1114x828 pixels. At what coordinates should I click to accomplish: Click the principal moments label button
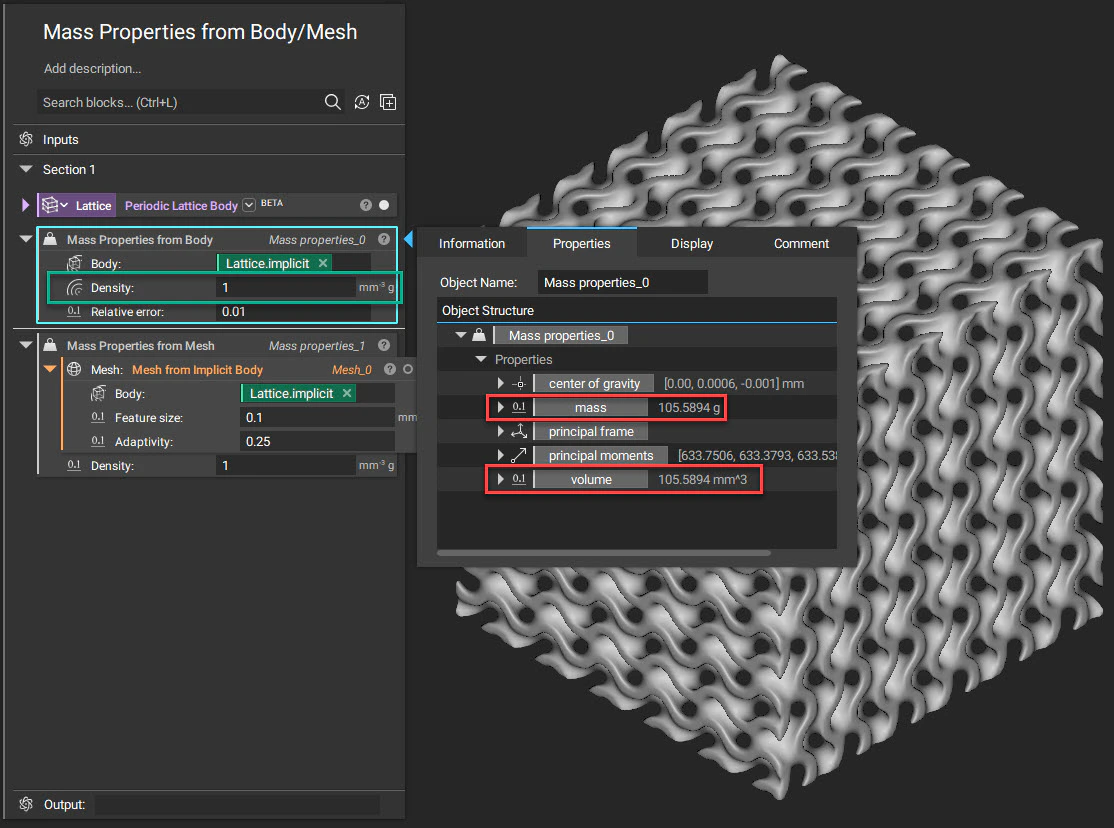point(600,456)
